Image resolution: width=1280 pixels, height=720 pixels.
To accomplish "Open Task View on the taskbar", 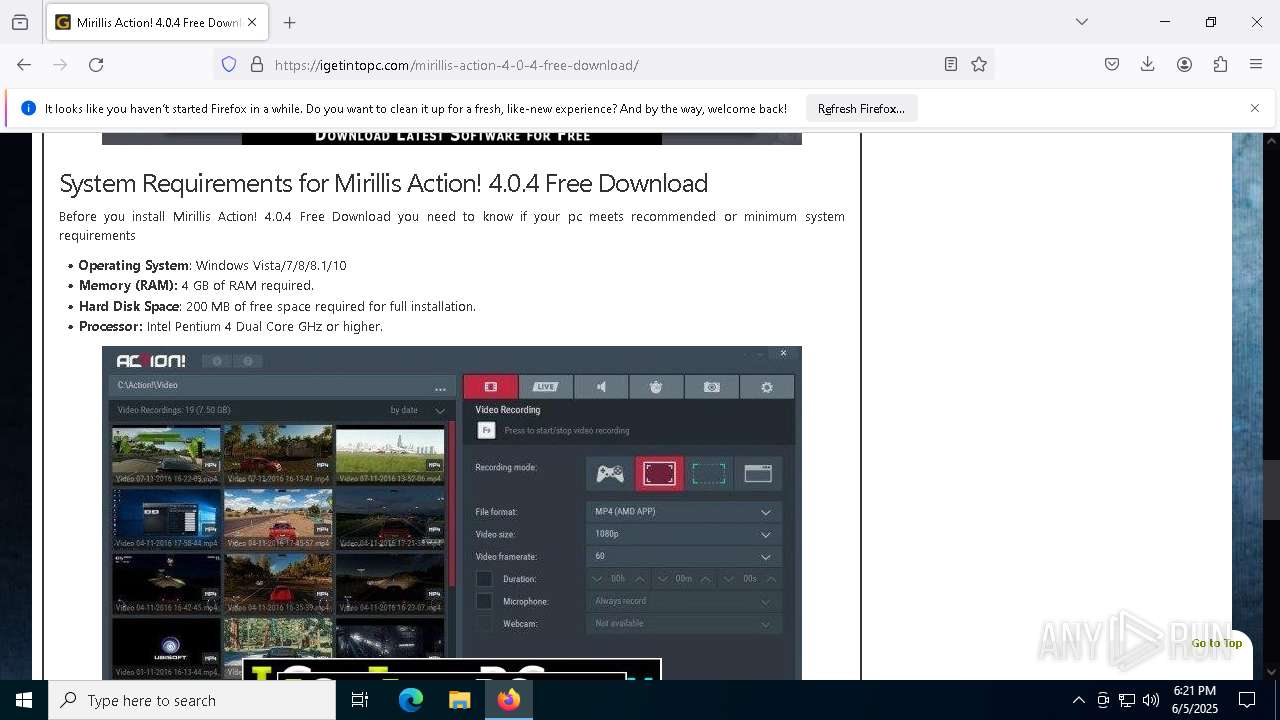I will click(x=360, y=700).
